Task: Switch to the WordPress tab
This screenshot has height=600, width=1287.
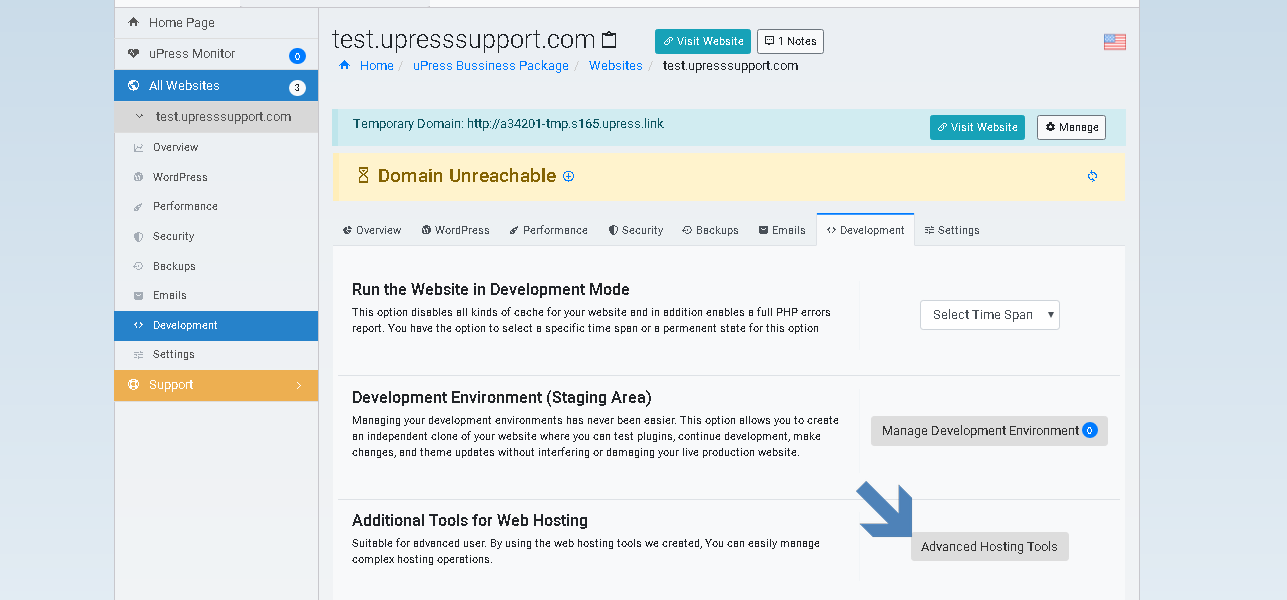Action: pos(455,230)
